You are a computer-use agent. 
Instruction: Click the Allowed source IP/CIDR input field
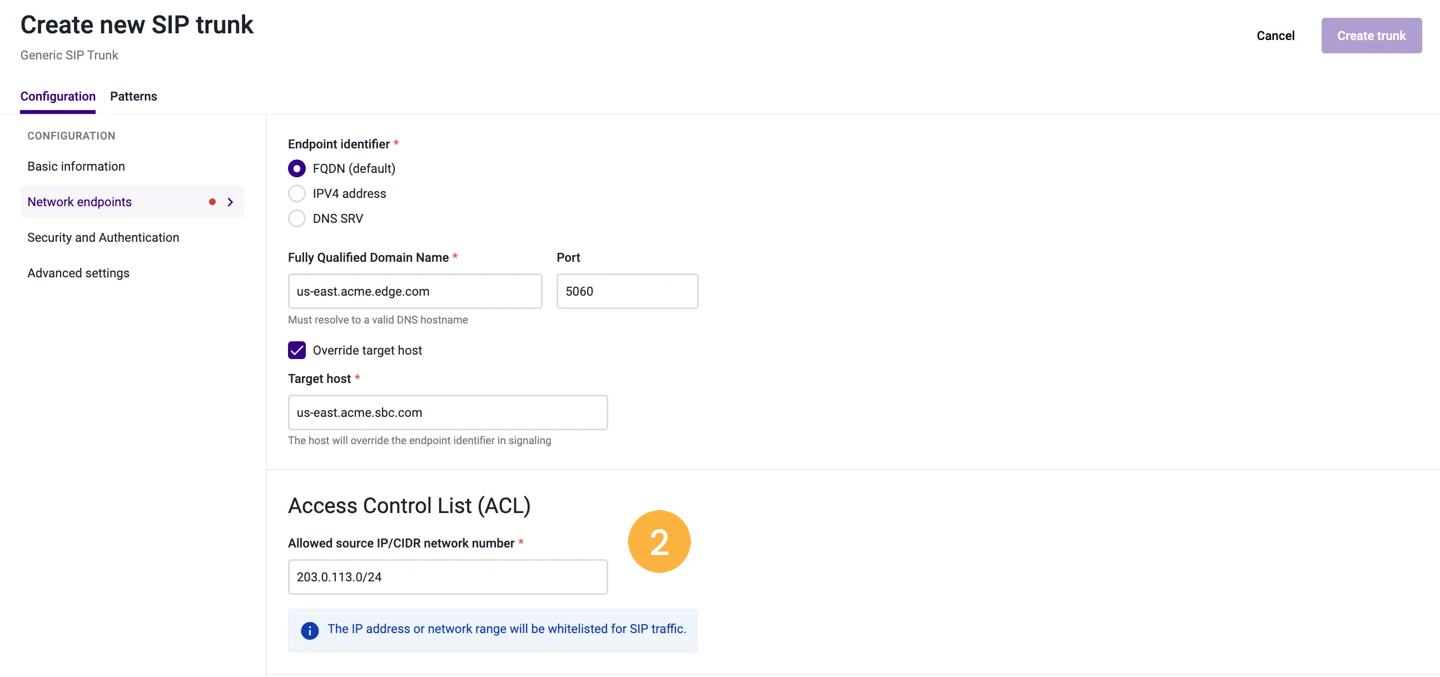[x=448, y=577]
